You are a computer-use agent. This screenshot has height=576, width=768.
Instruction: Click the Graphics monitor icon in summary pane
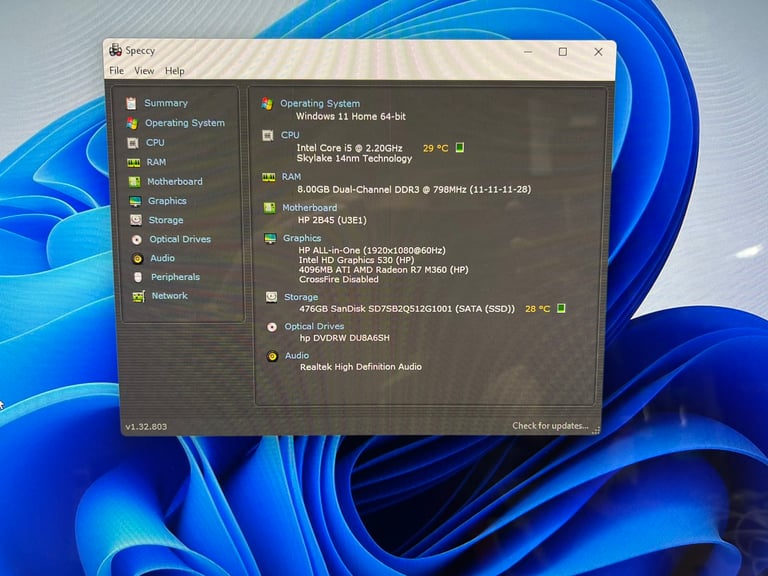pos(270,239)
